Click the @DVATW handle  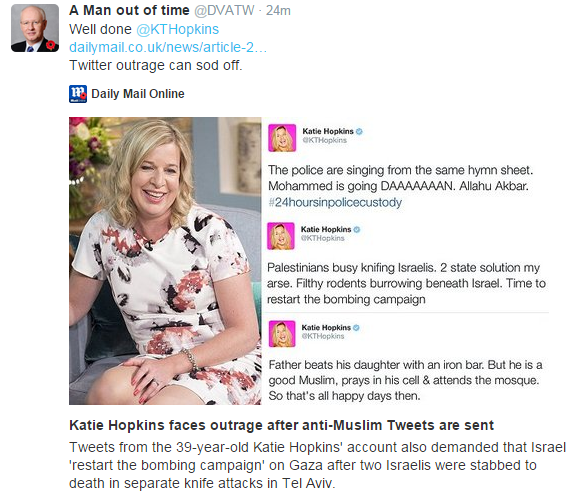224,11
